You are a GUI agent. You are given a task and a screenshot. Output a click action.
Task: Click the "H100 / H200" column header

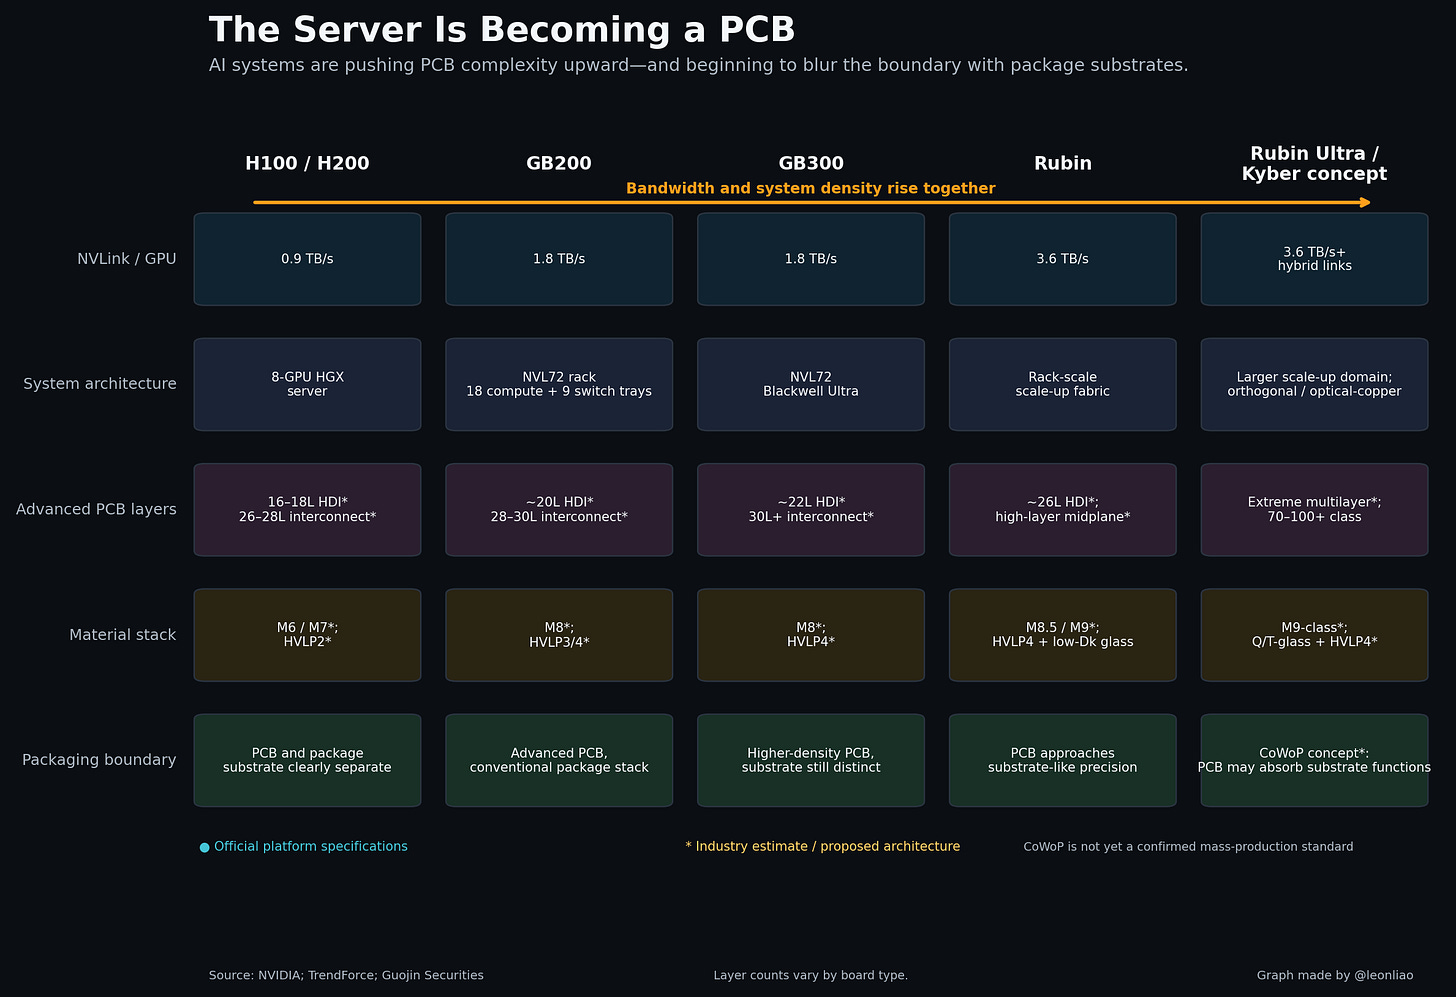click(307, 163)
